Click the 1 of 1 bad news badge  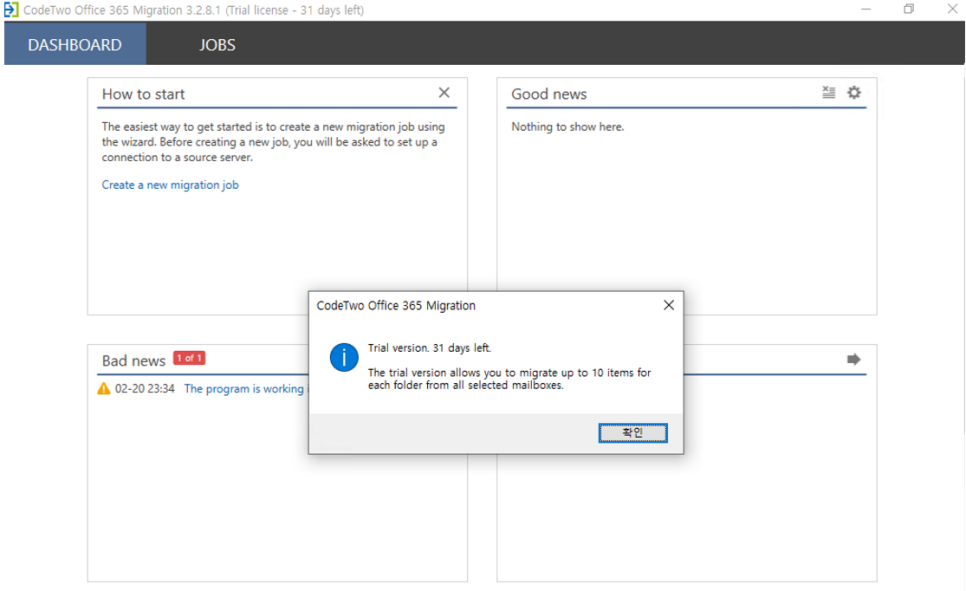pyautogui.click(x=189, y=358)
